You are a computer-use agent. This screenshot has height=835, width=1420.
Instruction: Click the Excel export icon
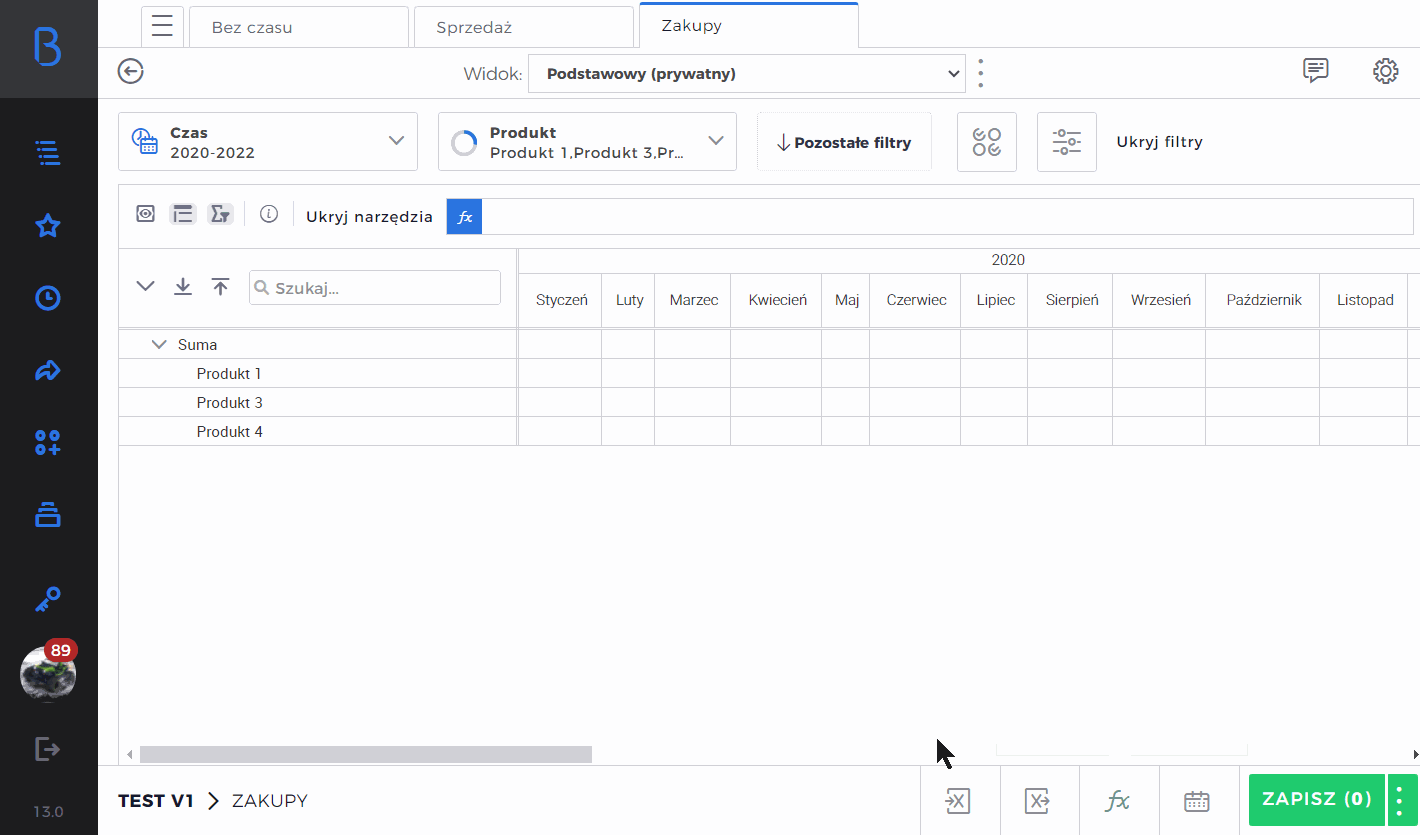click(1038, 800)
